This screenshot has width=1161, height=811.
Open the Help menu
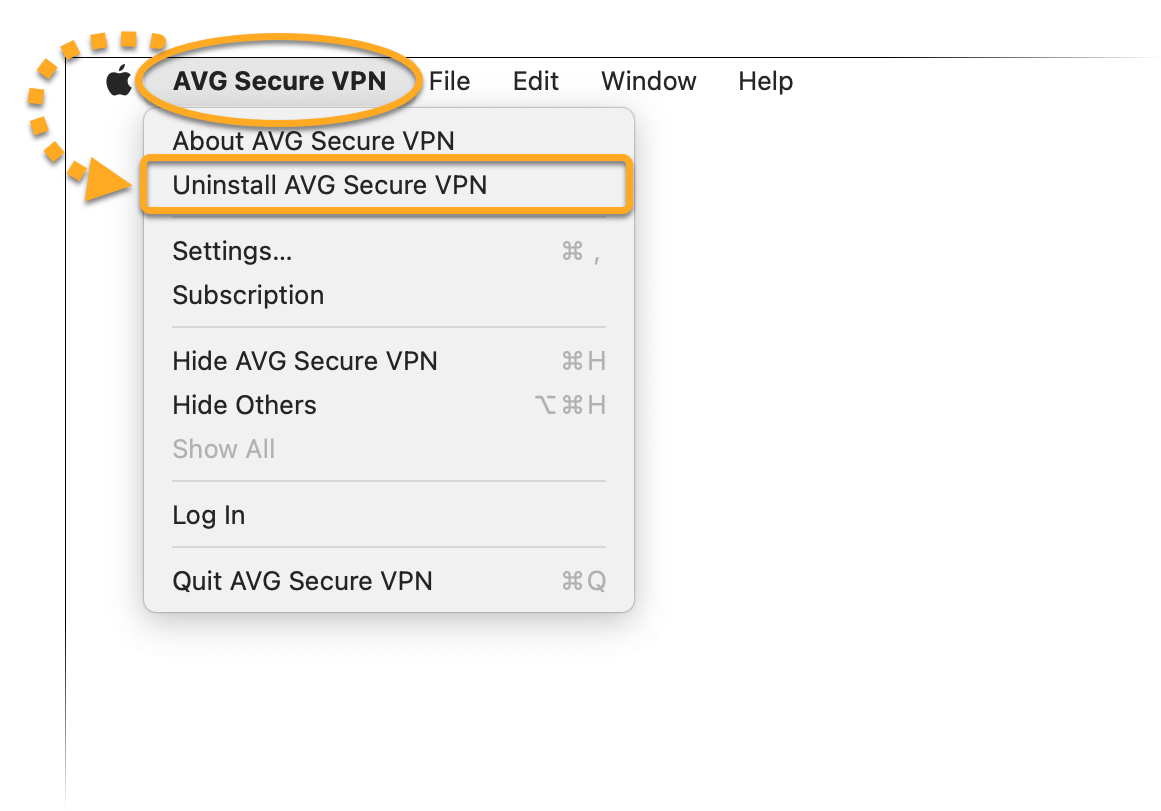click(x=765, y=82)
